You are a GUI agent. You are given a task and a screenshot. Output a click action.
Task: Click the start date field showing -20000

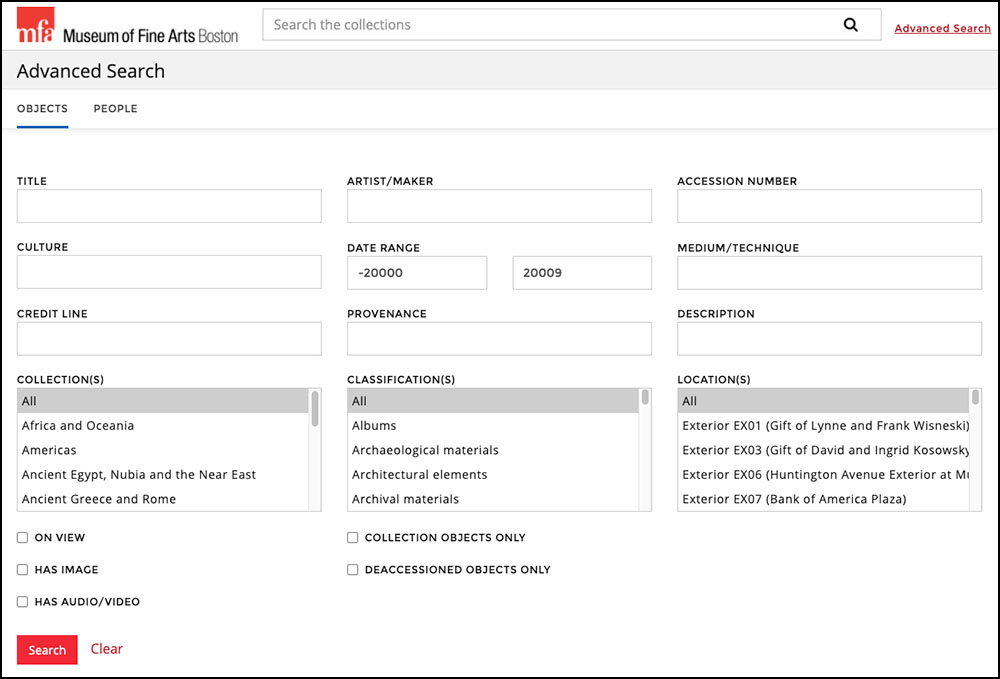pyautogui.click(x=417, y=272)
